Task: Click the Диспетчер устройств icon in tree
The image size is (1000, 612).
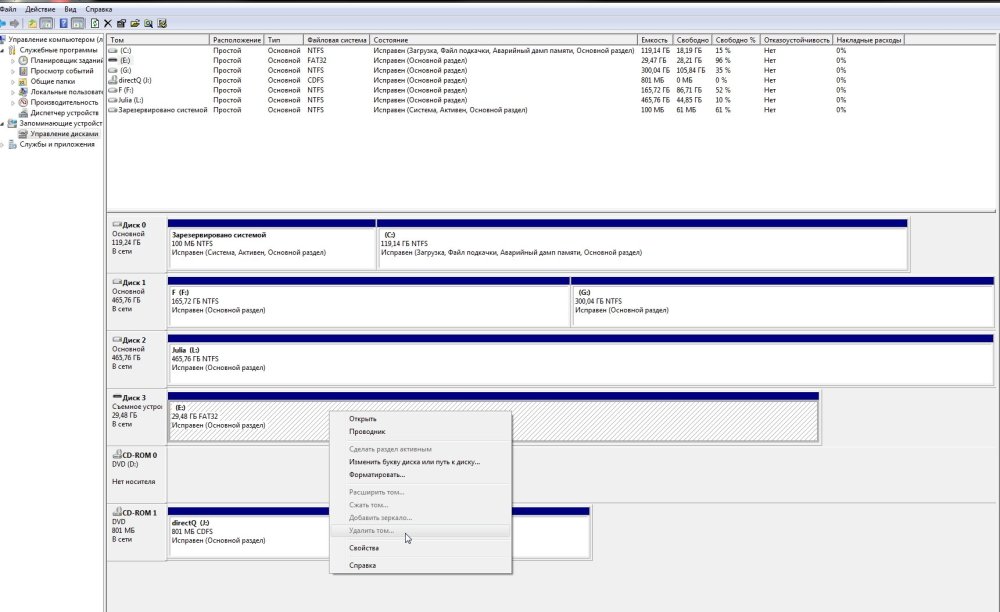Action: (x=25, y=113)
